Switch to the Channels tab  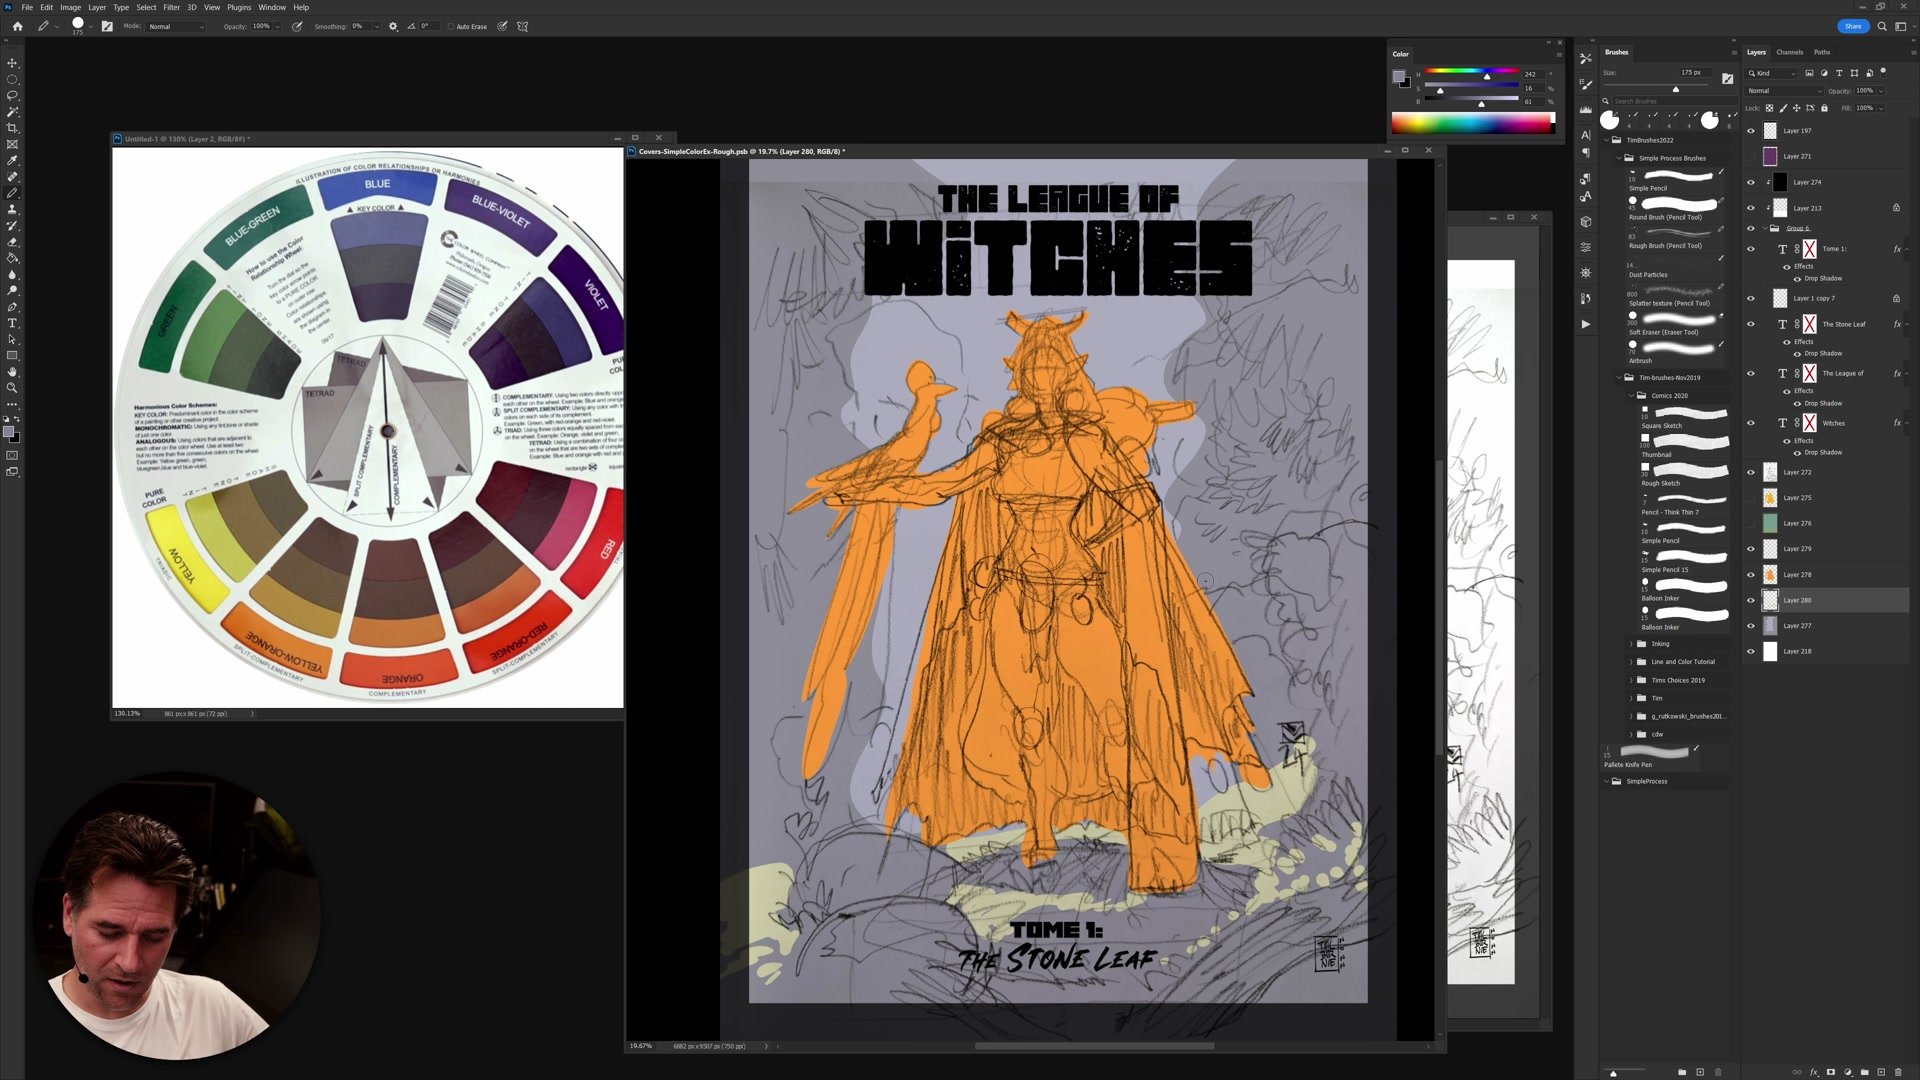(x=1789, y=52)
